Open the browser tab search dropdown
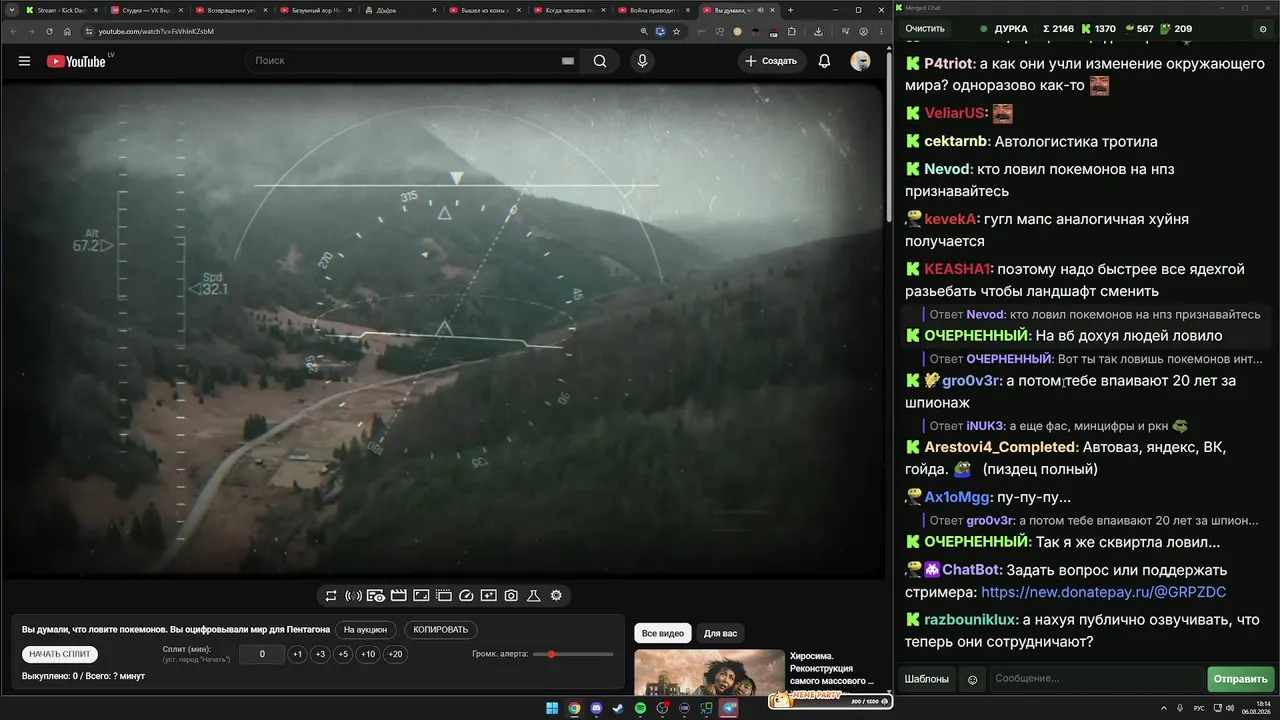The width and height of the screenshot is (1280, 720). 10,10
